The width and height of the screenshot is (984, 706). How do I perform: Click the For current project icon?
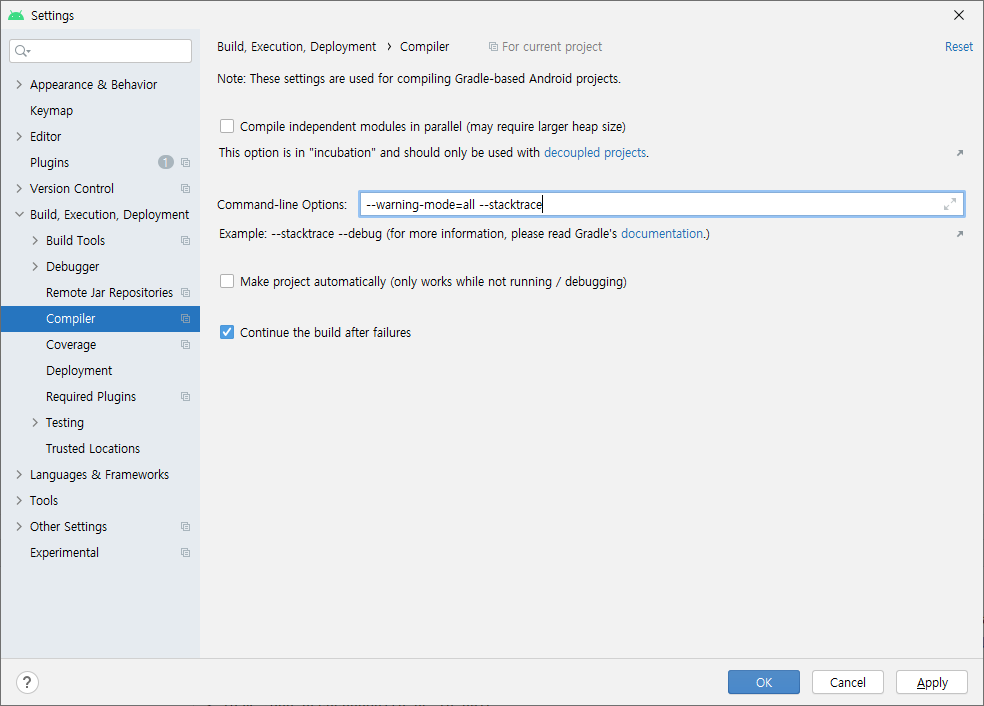pos(493,47)
